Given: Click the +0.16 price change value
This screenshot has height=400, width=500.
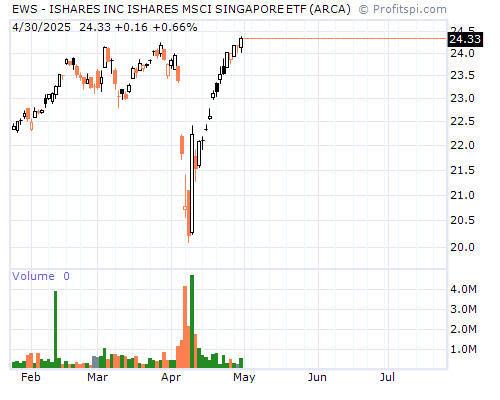Looking at the screenshot, I should (131, 27).
